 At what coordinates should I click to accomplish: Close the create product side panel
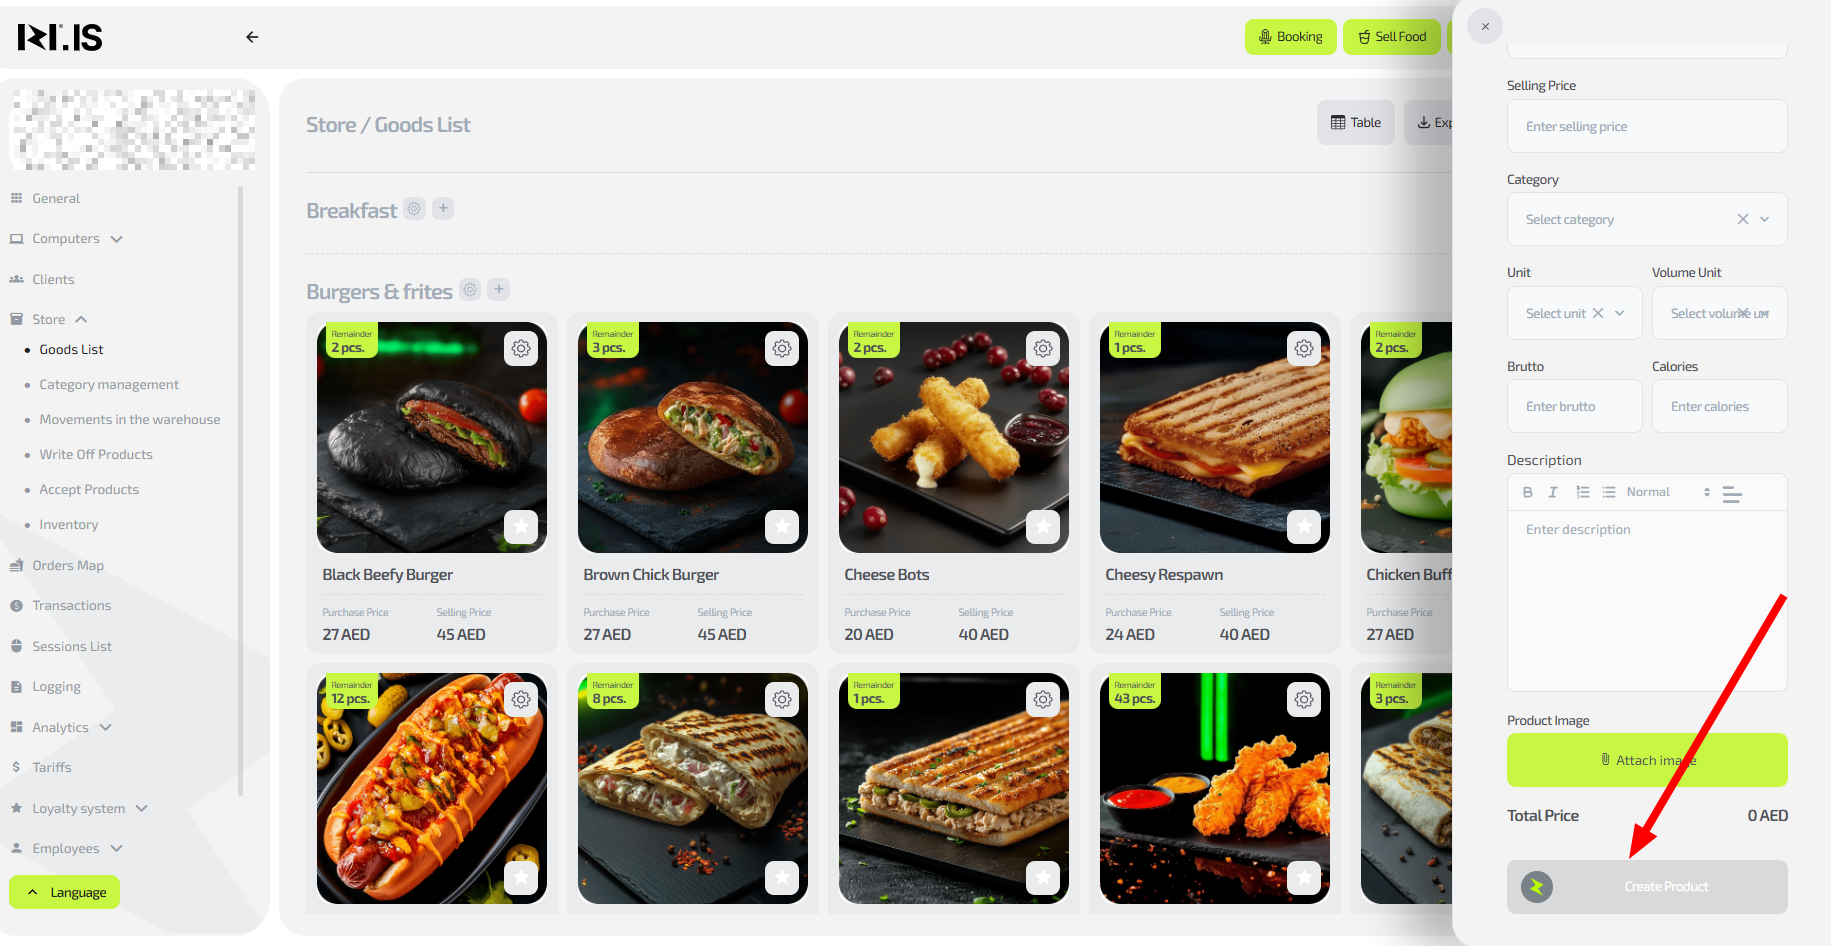1485,27
